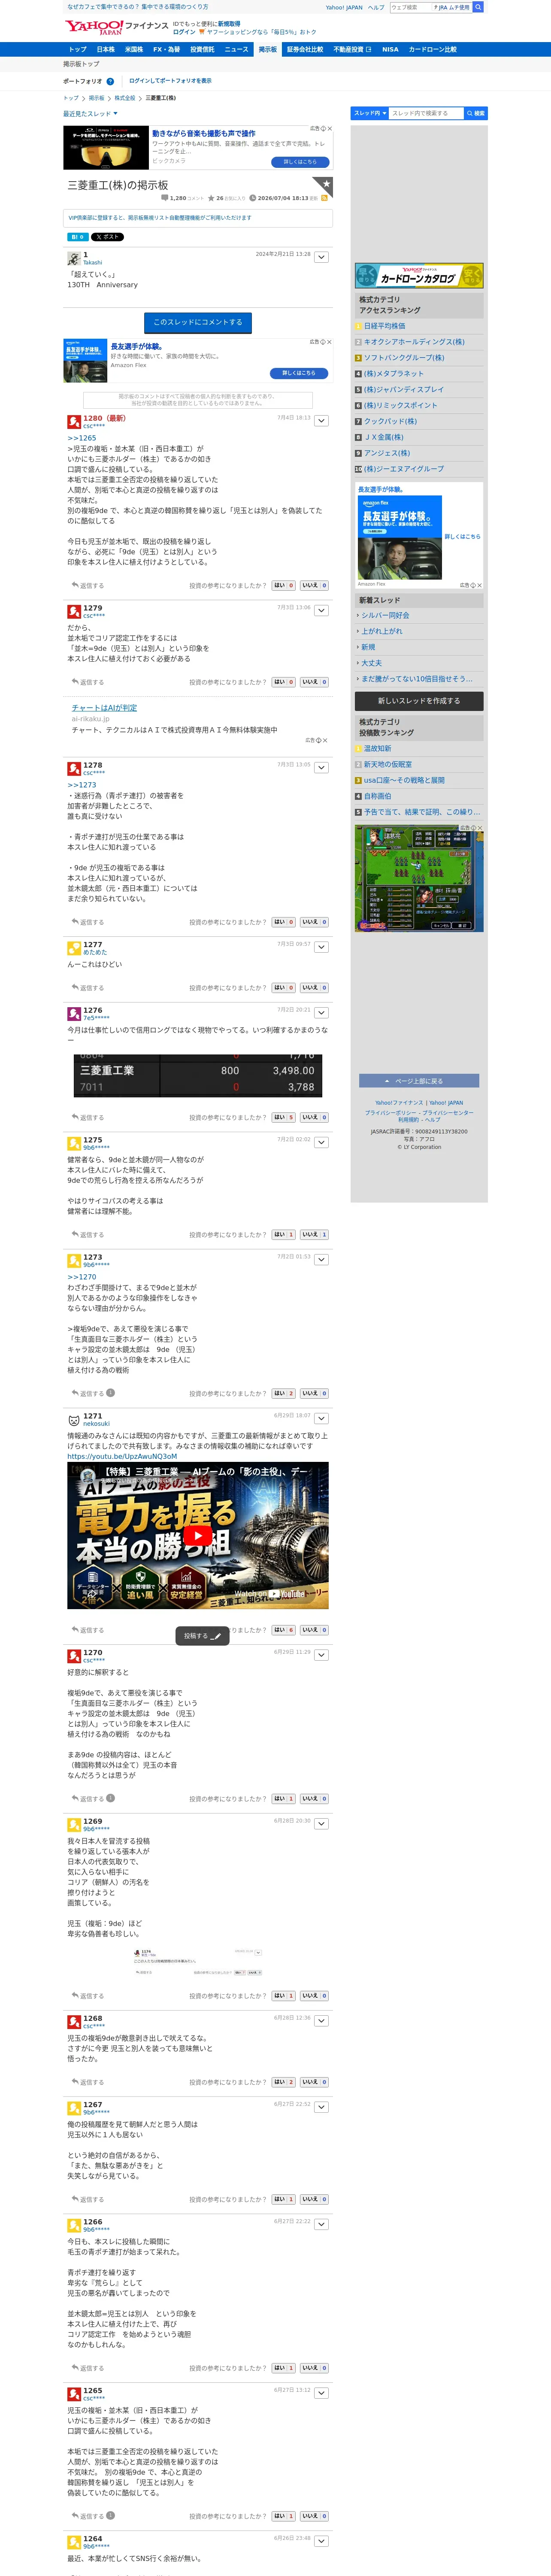Click the ウェブ検索 input field
551x2576 pixels.
pos(410,7)
